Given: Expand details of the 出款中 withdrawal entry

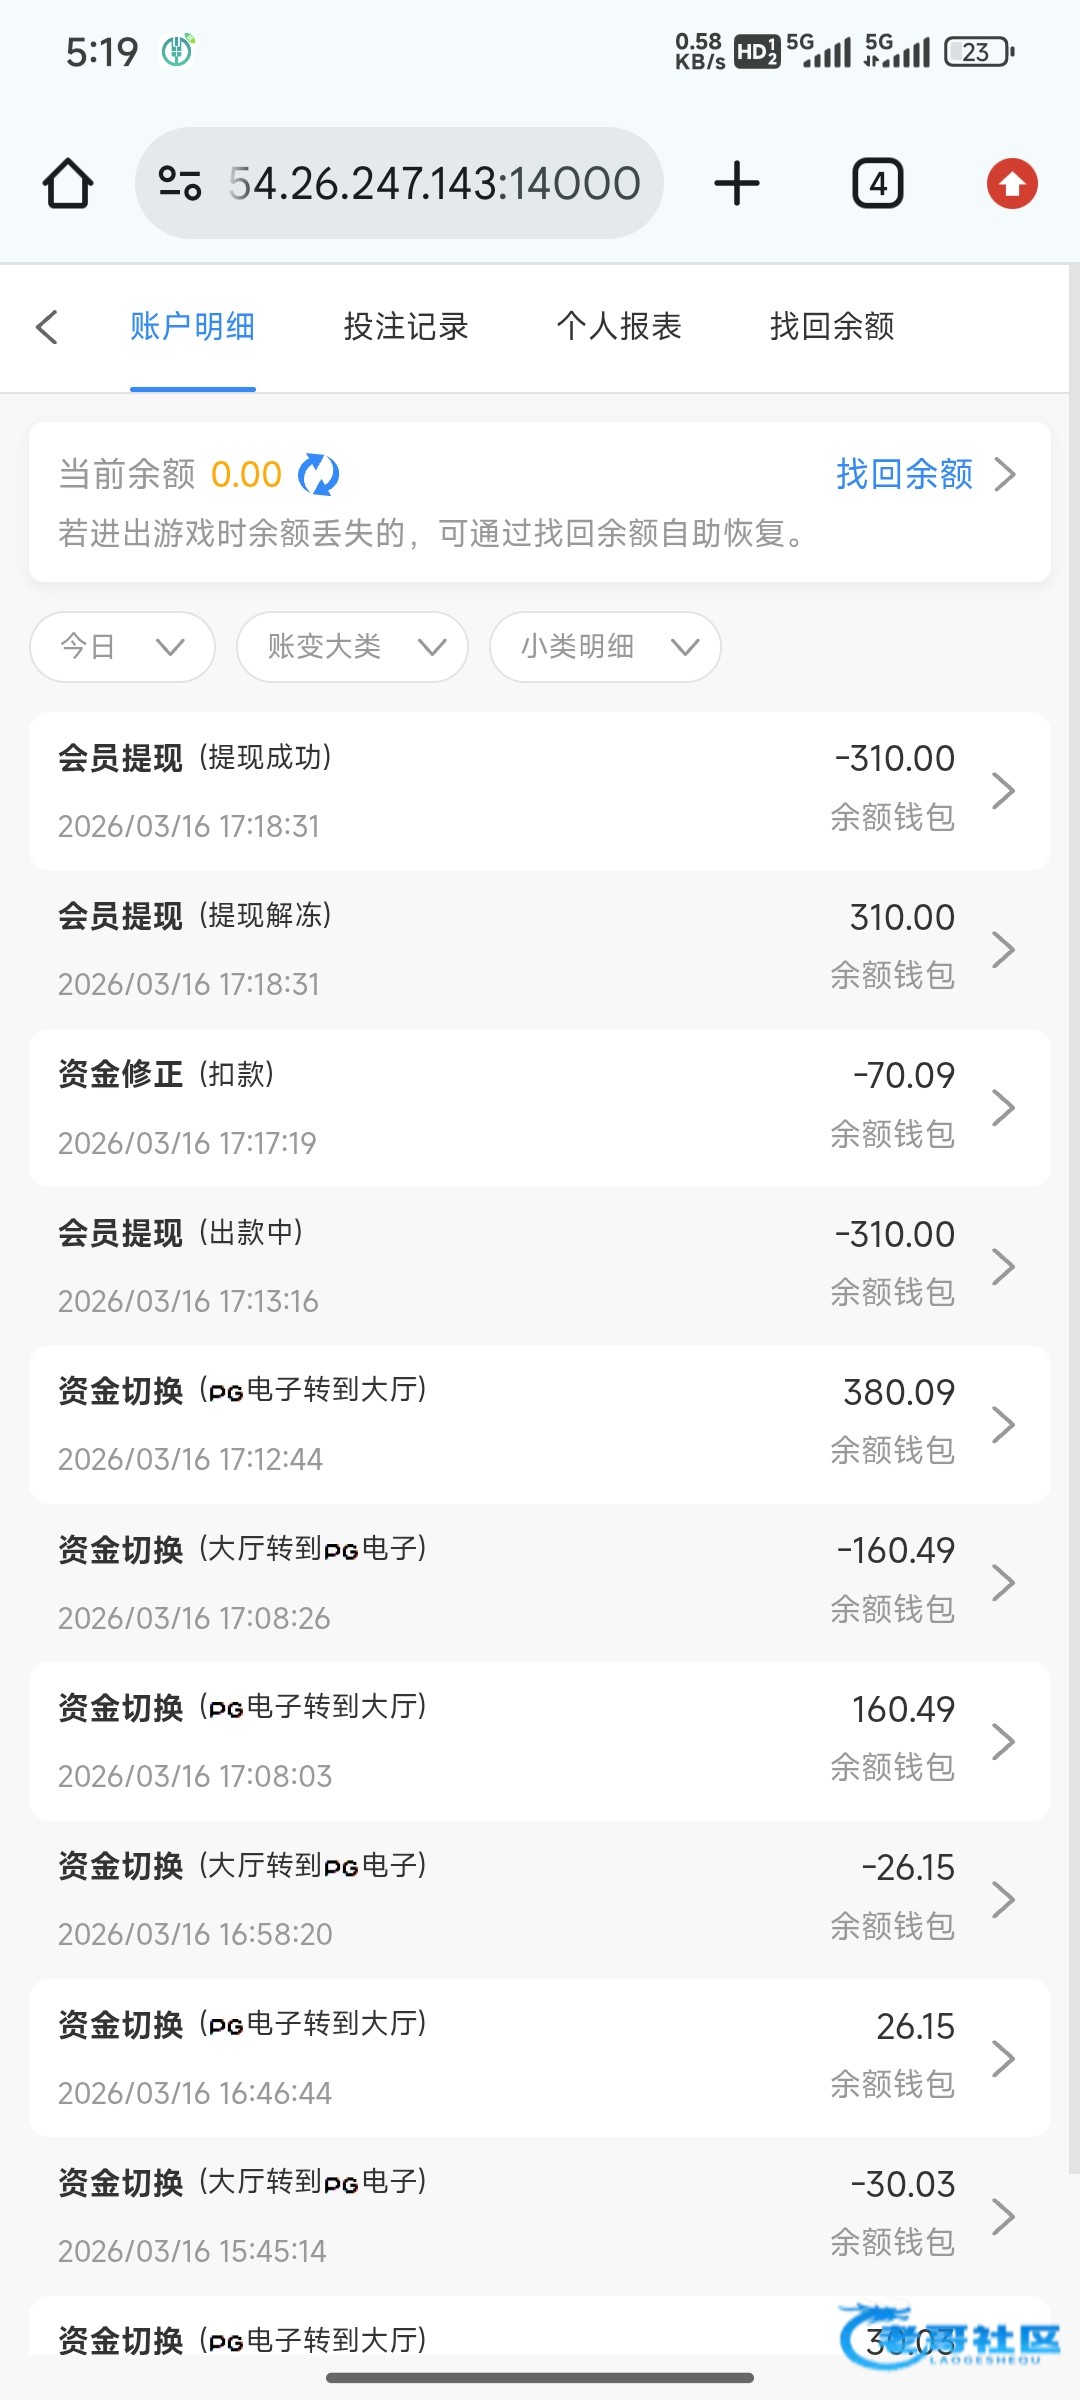Looking at the screenshot, I should (x=1003, y=1267).
